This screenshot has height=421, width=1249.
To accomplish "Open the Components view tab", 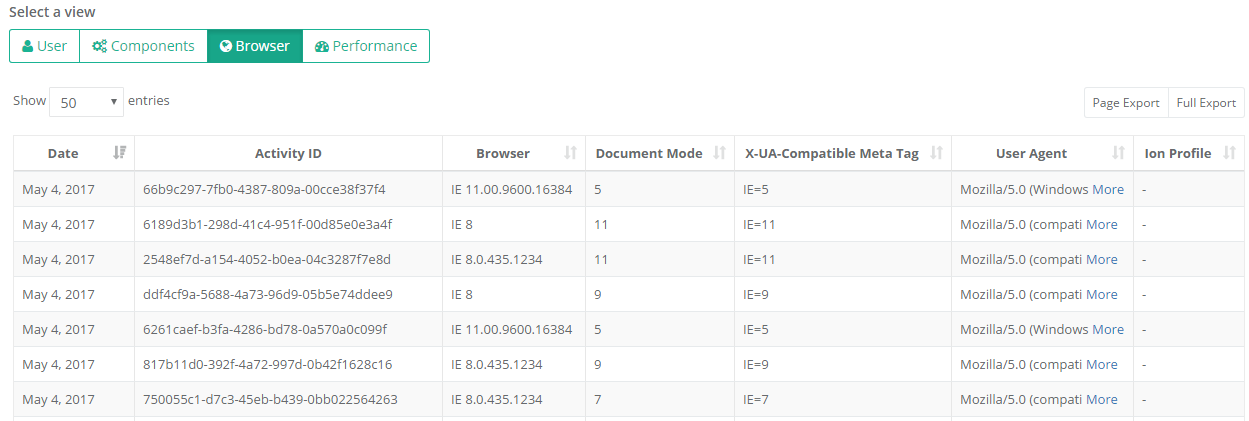I will click(143, 46).
